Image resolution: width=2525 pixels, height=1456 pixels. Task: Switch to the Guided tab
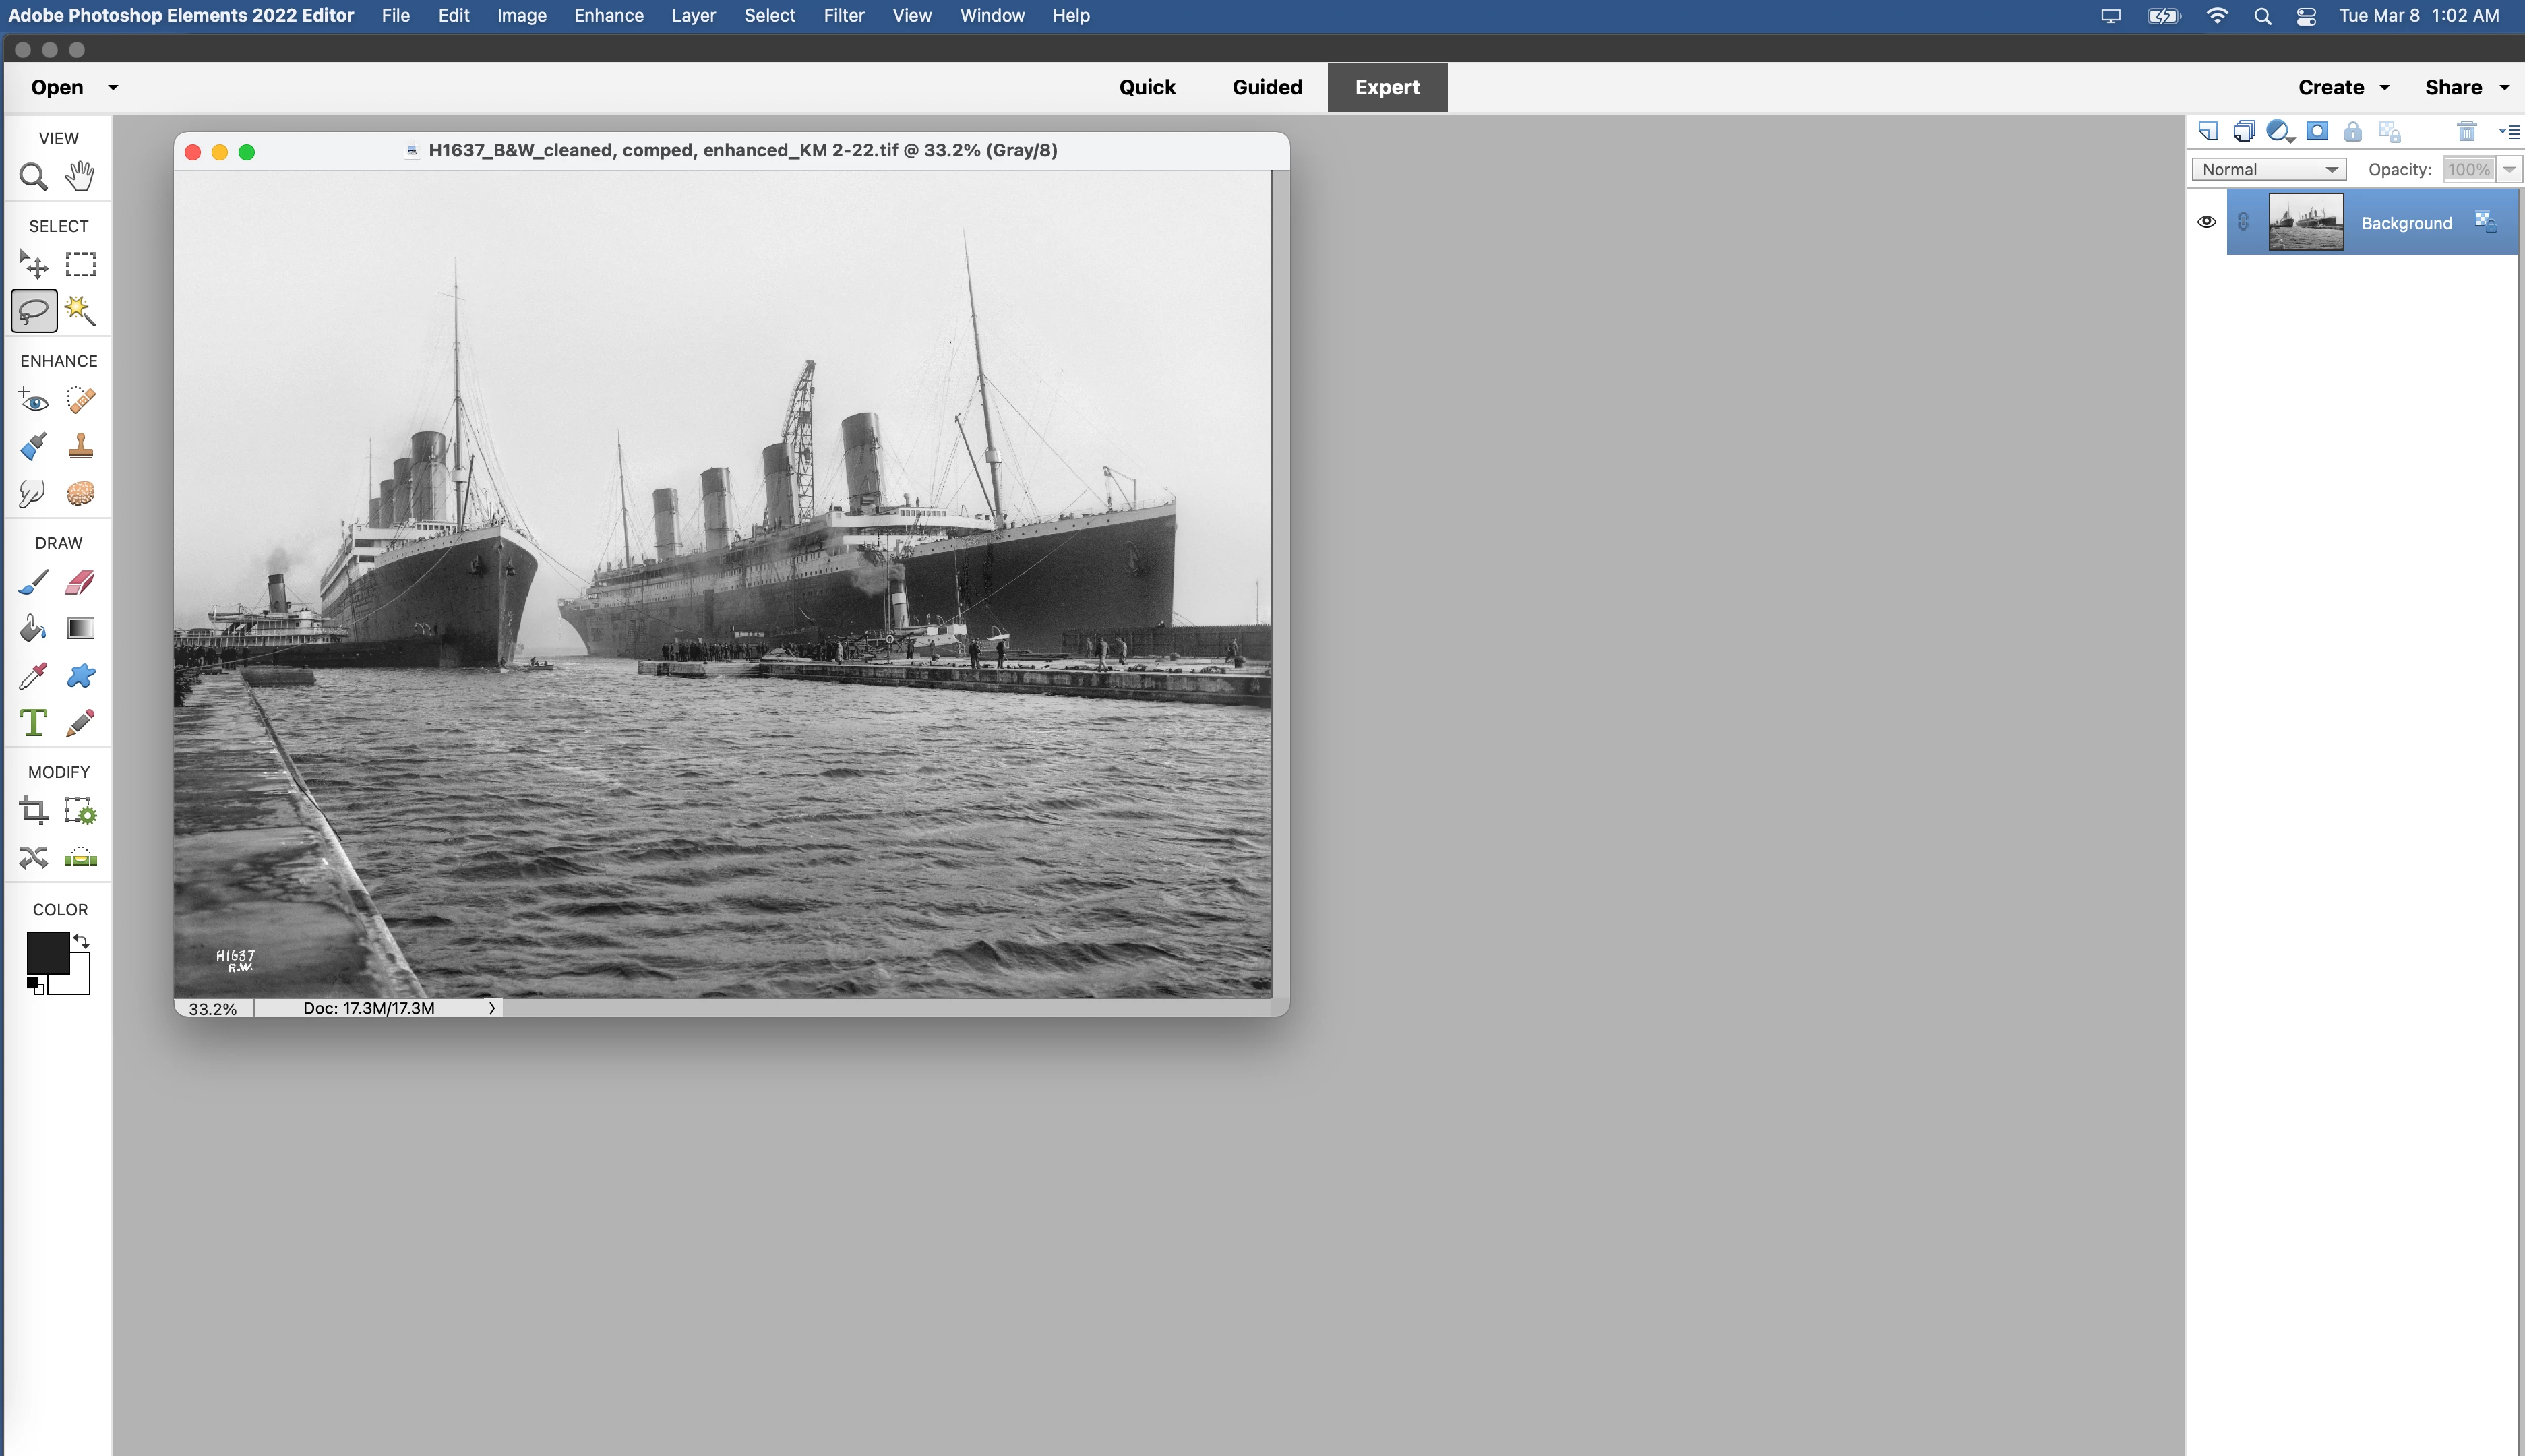[1266, 87]
